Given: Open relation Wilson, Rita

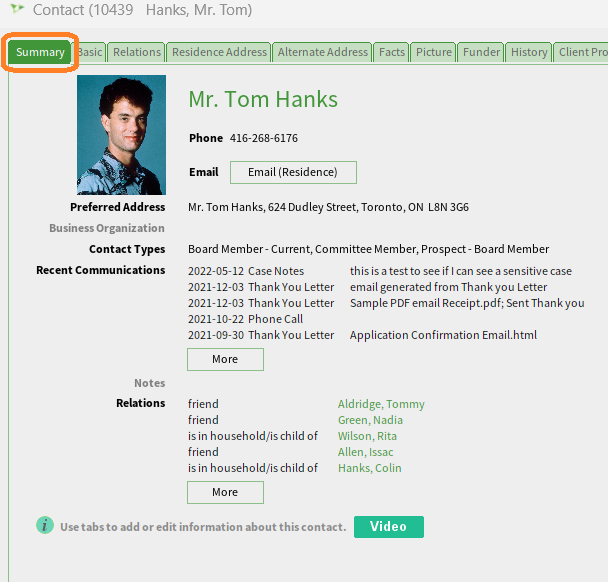Looking at the screenshot, I should [x=367, y=436].
